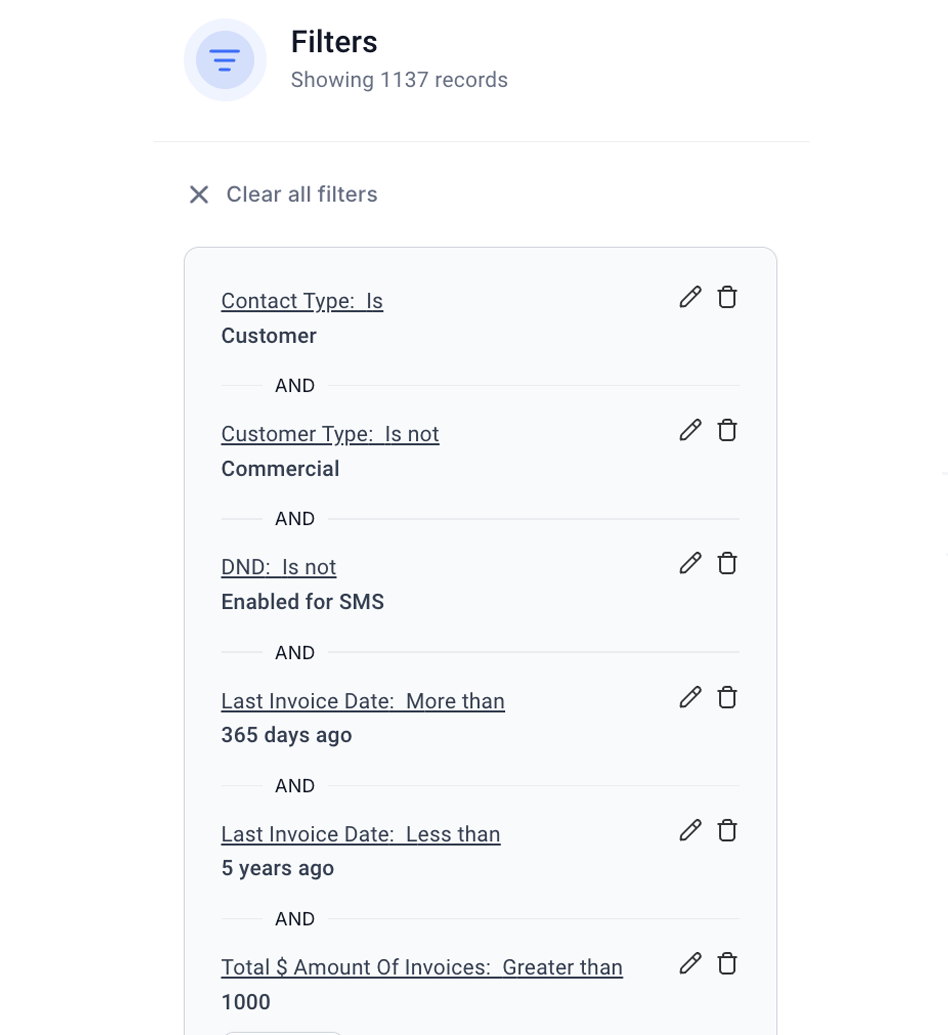The image size is (948, 1035).
Task: Open the DND: Is not link
Action: tap(279, 568)
